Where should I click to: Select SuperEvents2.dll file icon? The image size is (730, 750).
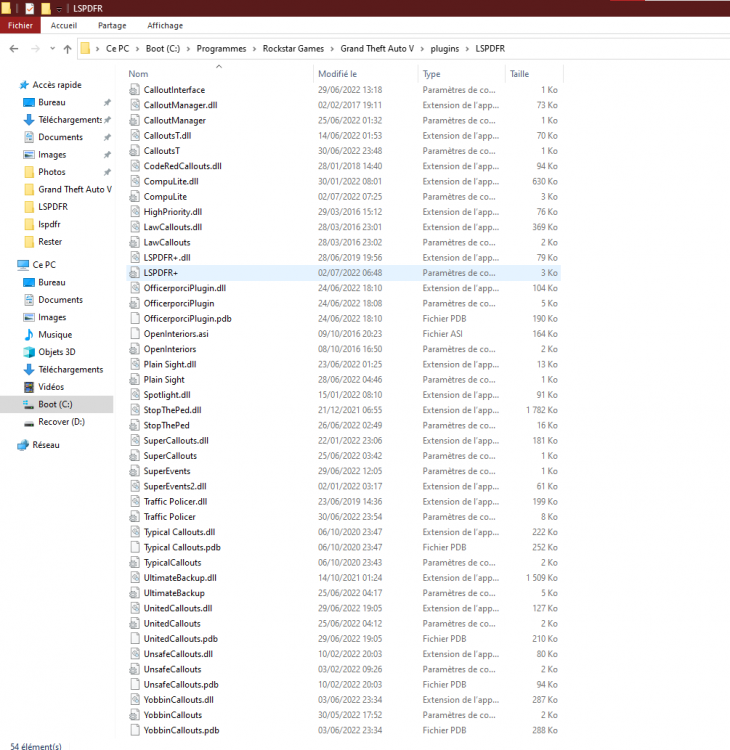135,486
